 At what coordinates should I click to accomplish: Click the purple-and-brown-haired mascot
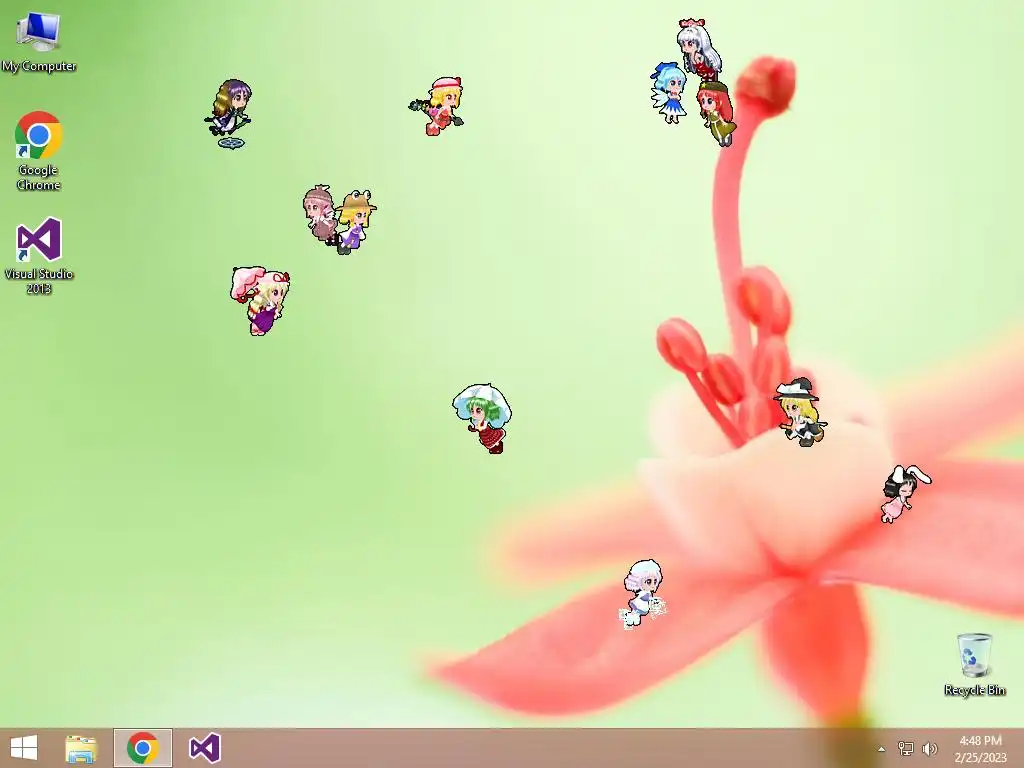click(229, 113)
